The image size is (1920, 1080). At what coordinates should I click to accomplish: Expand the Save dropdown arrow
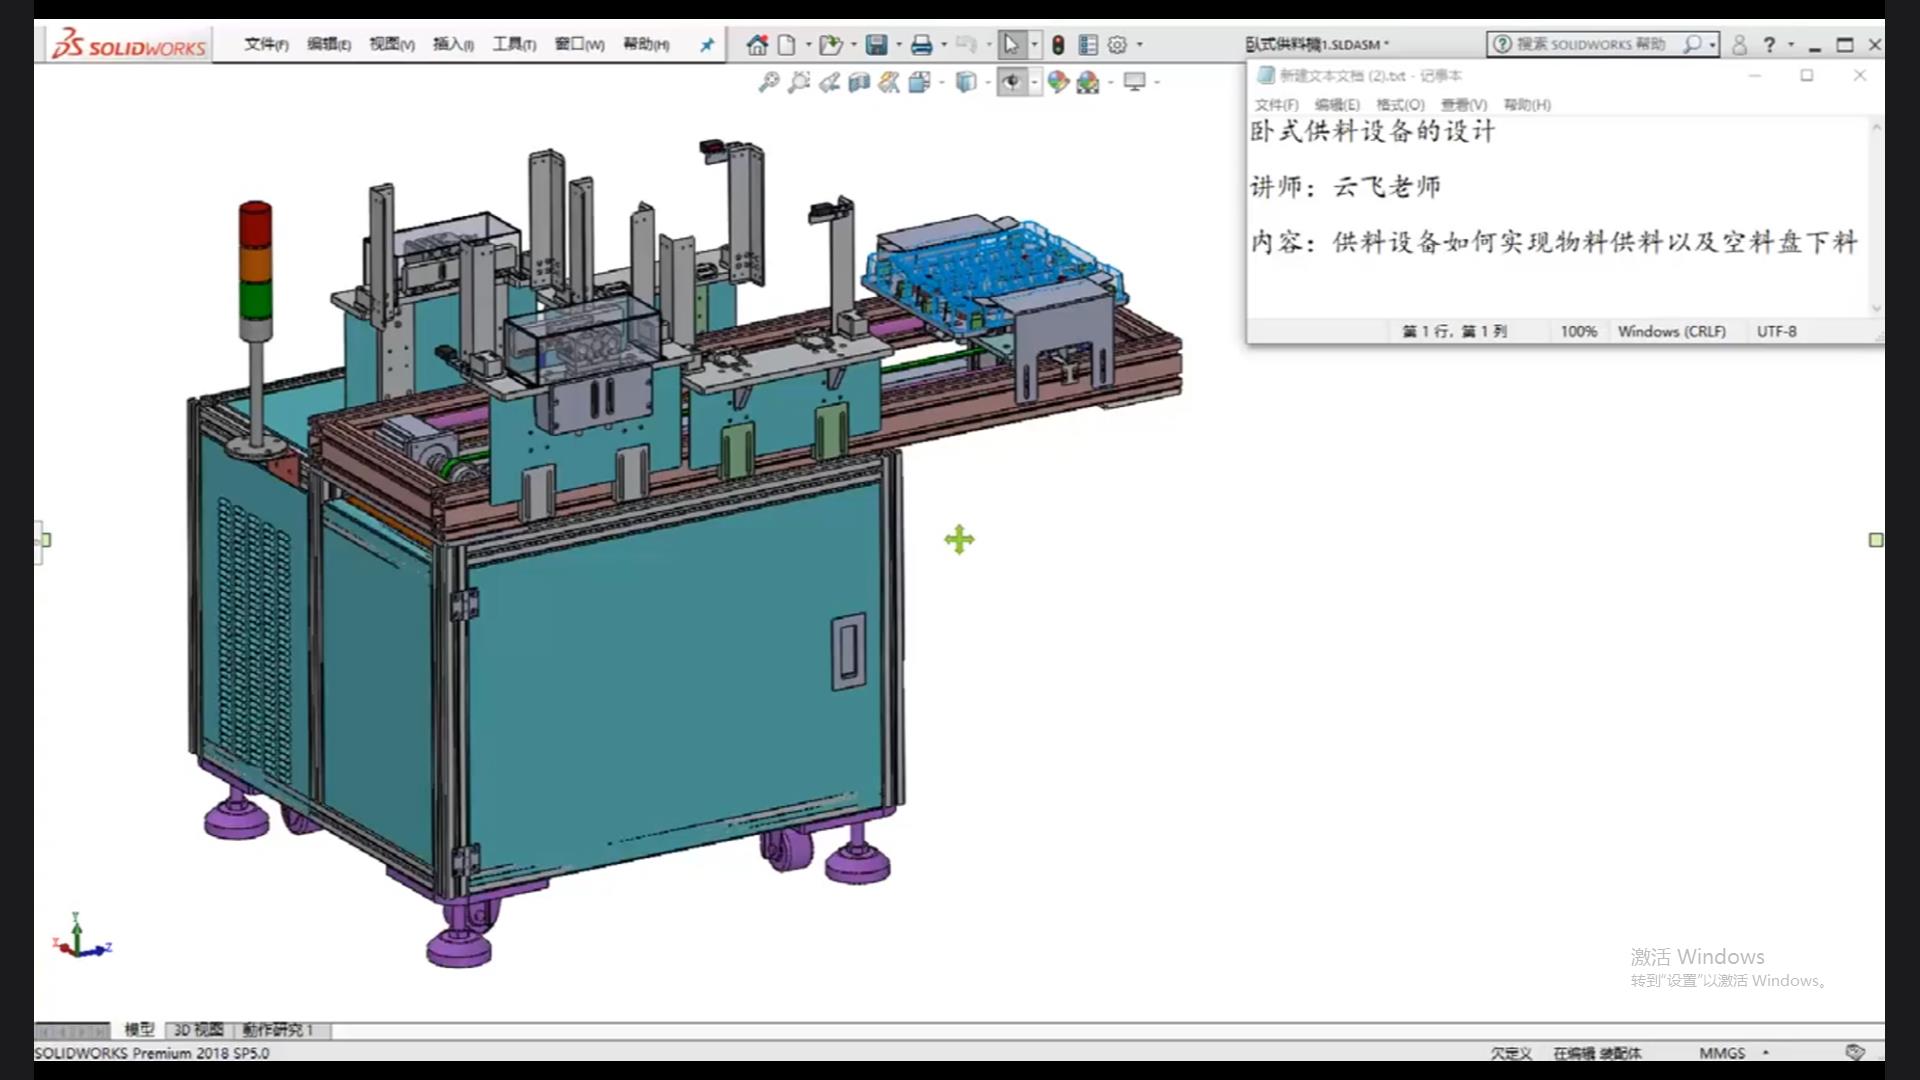pyautogui.click(x=898, y=45)
